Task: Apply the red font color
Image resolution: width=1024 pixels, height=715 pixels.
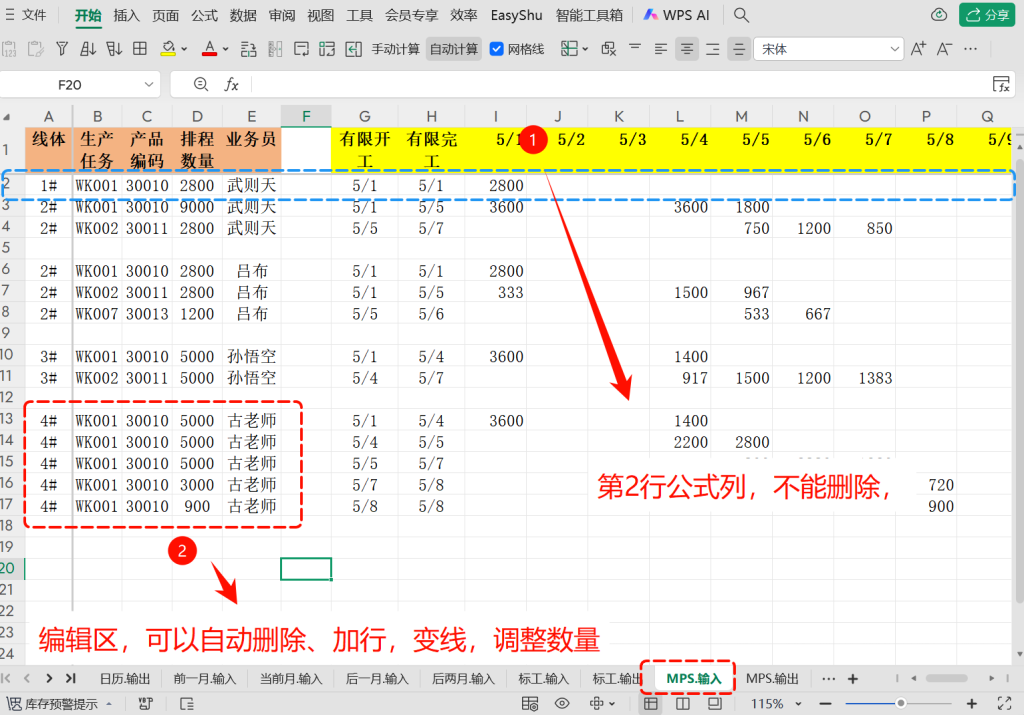Action: pyautogui.click(x=210, y=49)
